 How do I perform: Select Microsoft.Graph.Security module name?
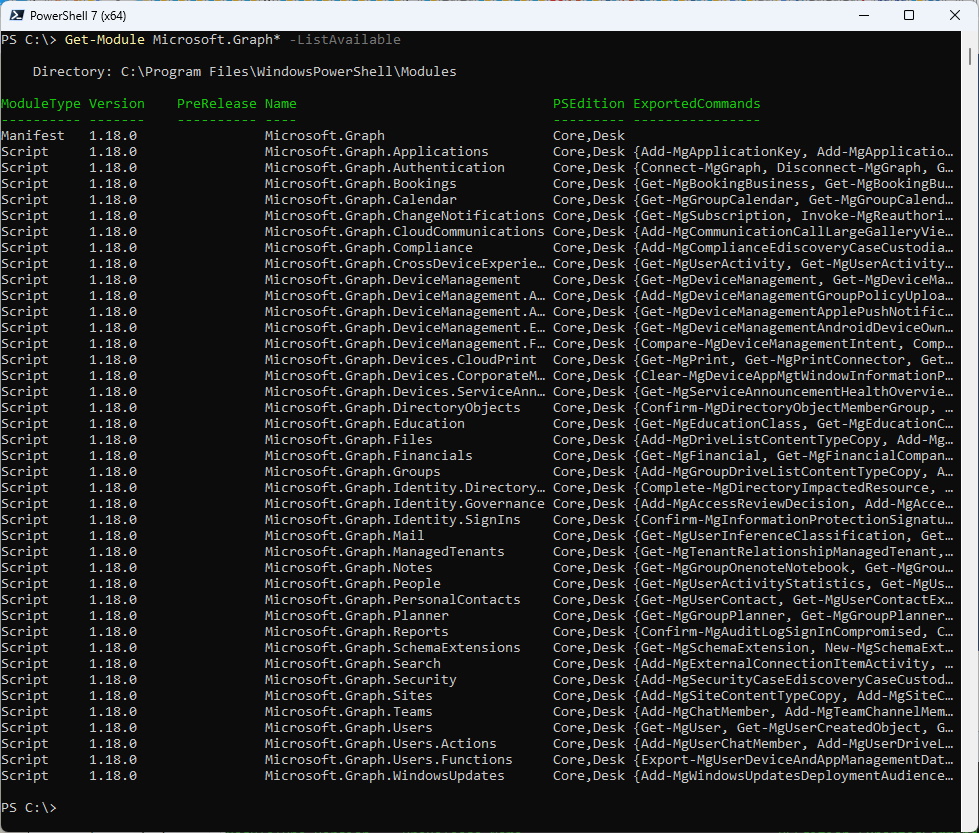pos(360,679)
